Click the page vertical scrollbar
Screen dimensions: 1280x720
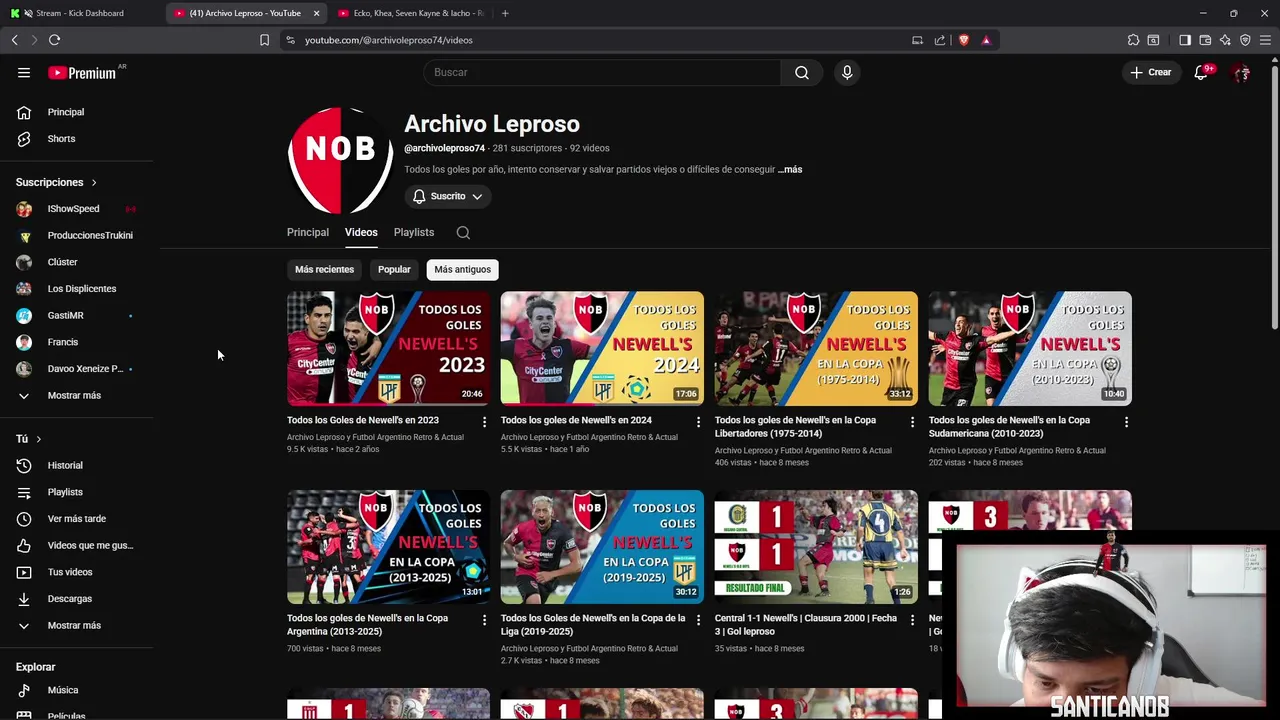tap(1274, 195)
